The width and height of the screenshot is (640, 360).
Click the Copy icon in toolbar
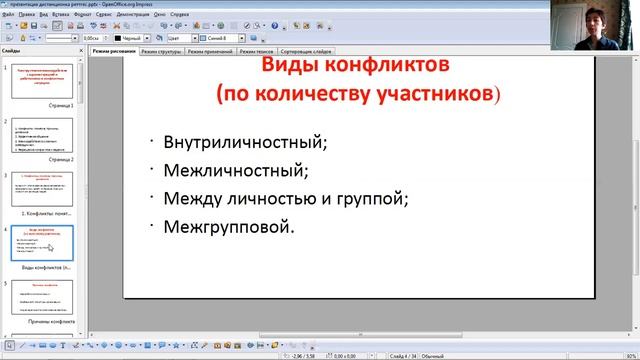coord(127,26)
